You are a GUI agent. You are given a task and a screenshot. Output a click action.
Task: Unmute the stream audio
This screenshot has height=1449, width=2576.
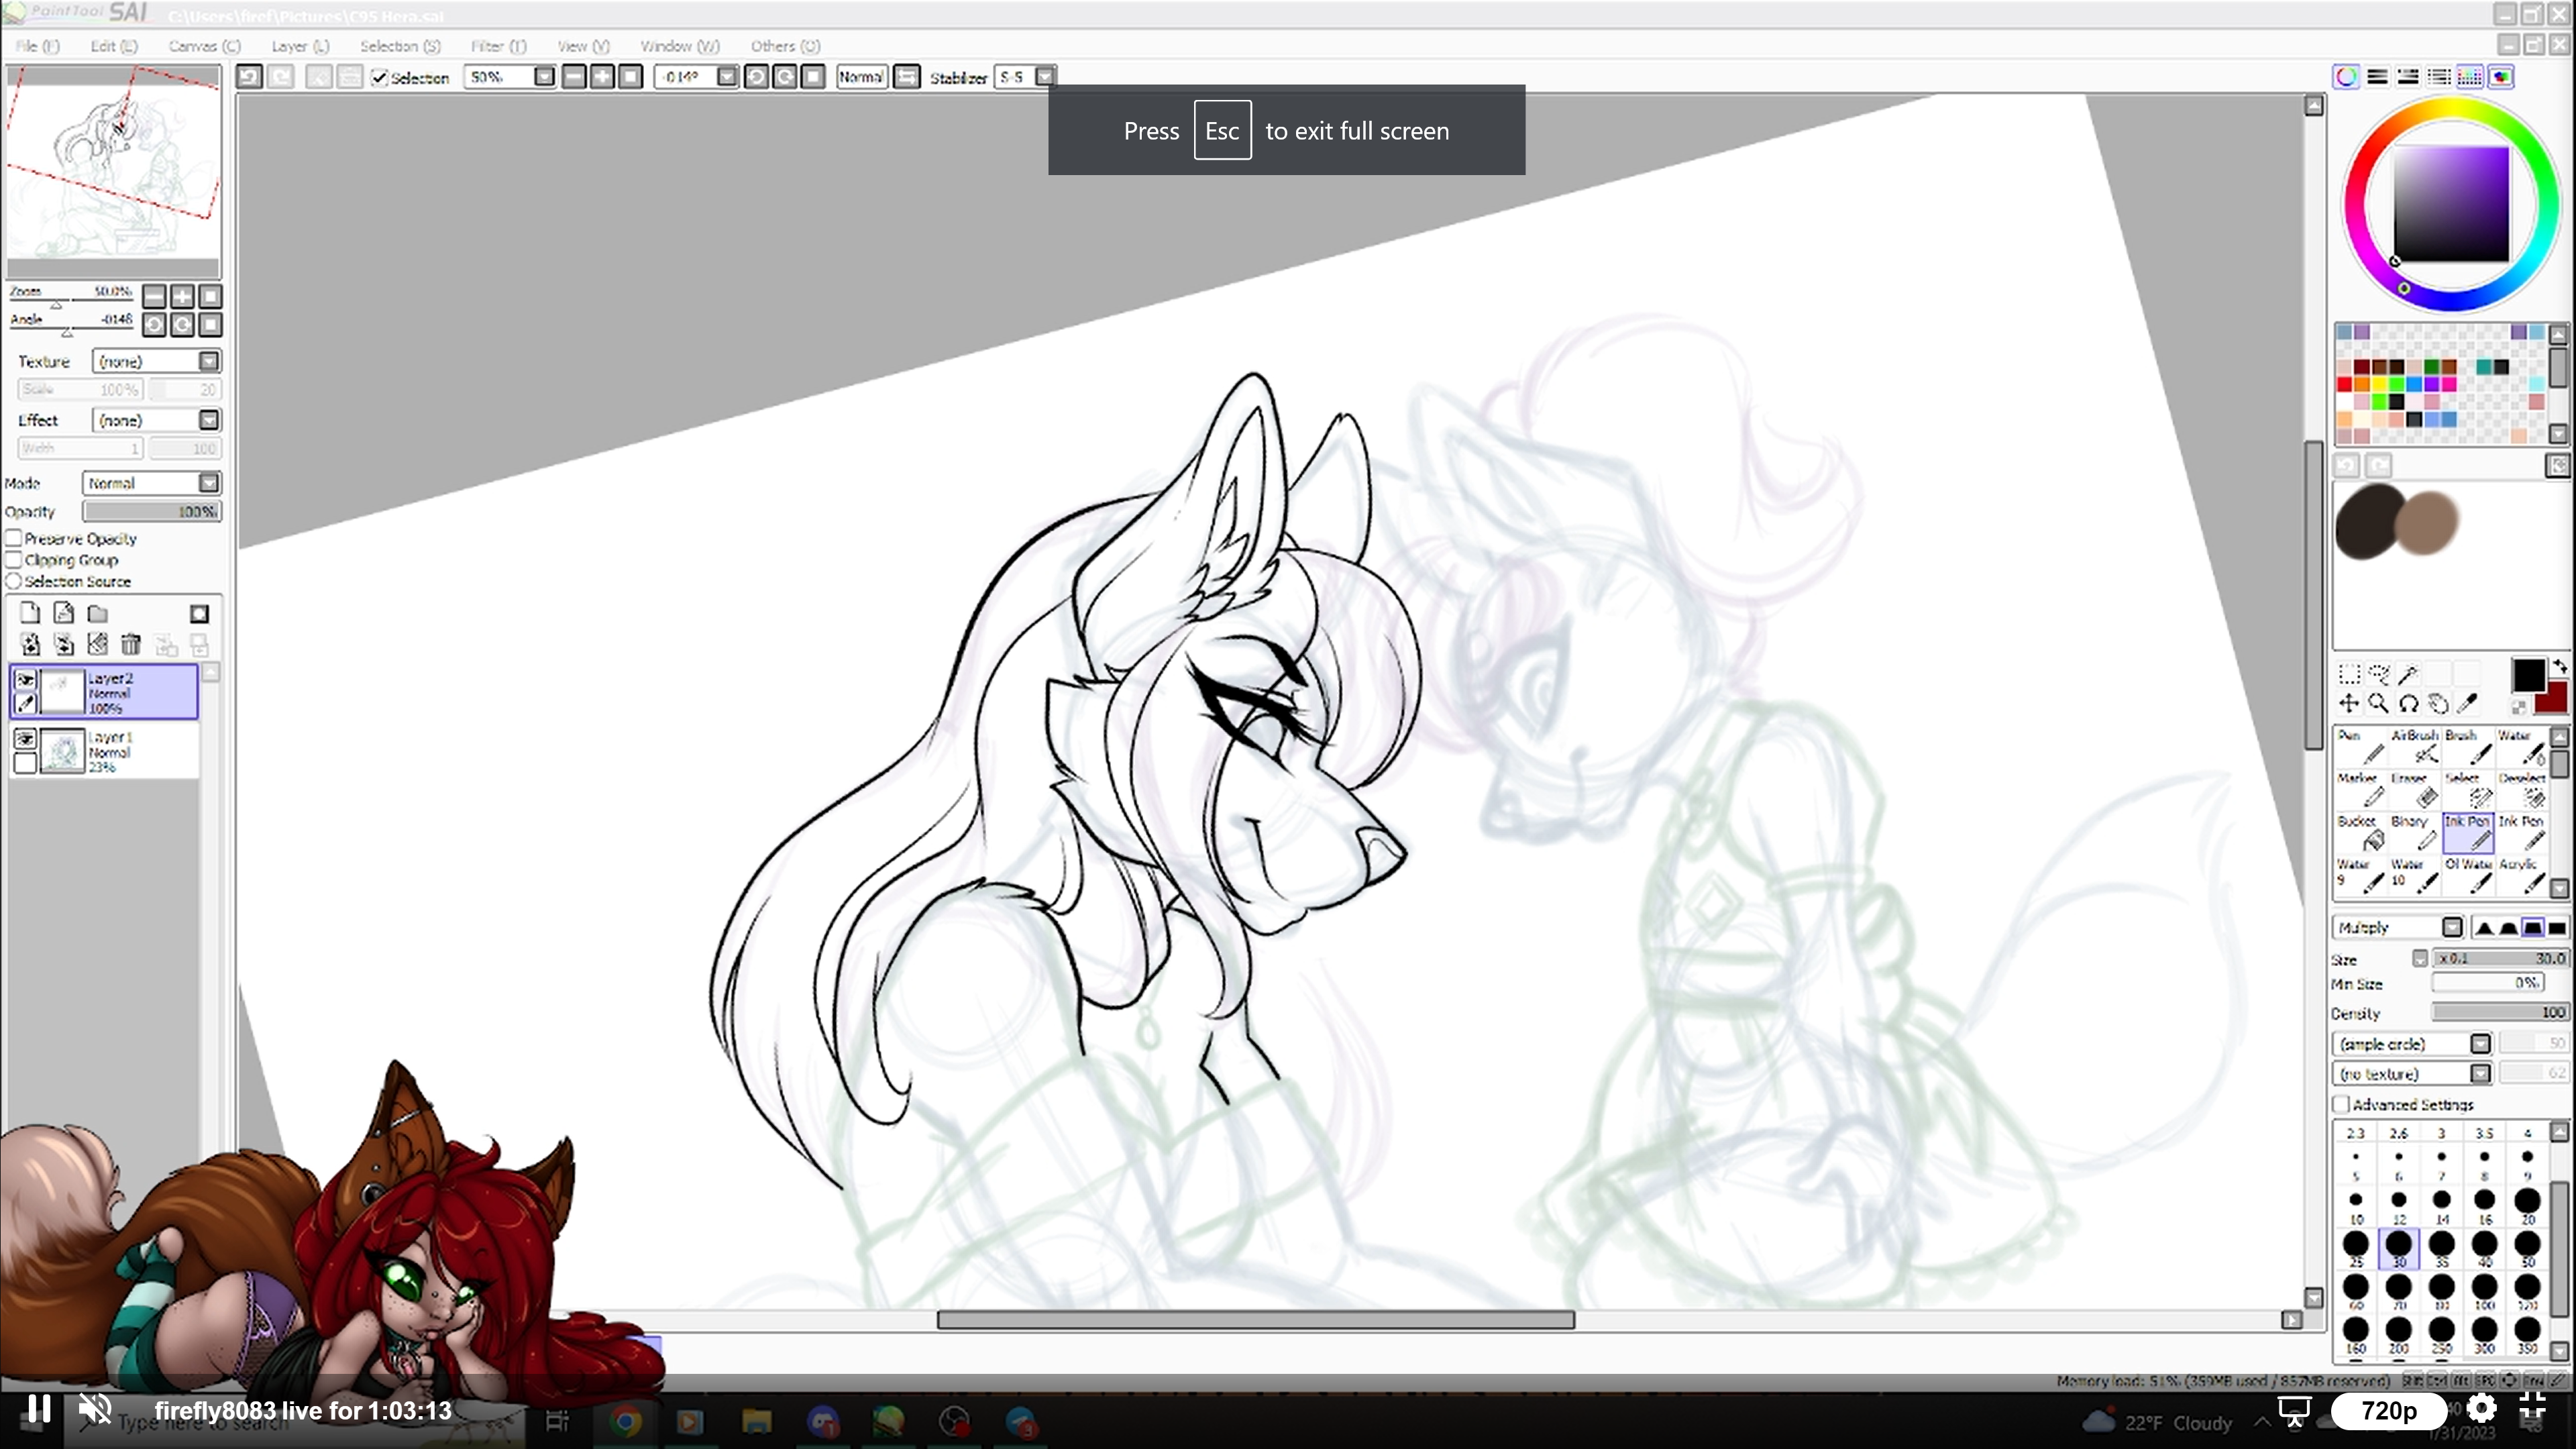[96, 1410]
